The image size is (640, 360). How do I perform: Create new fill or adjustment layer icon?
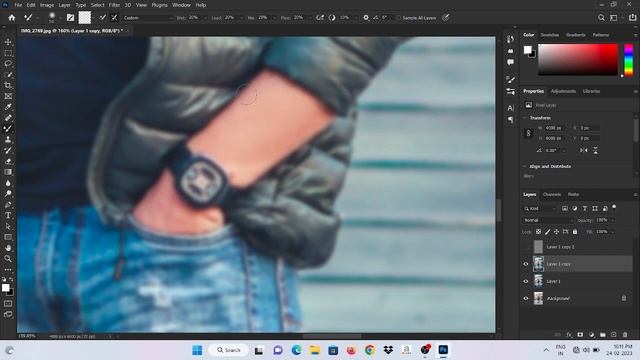(x=592, y=335)
